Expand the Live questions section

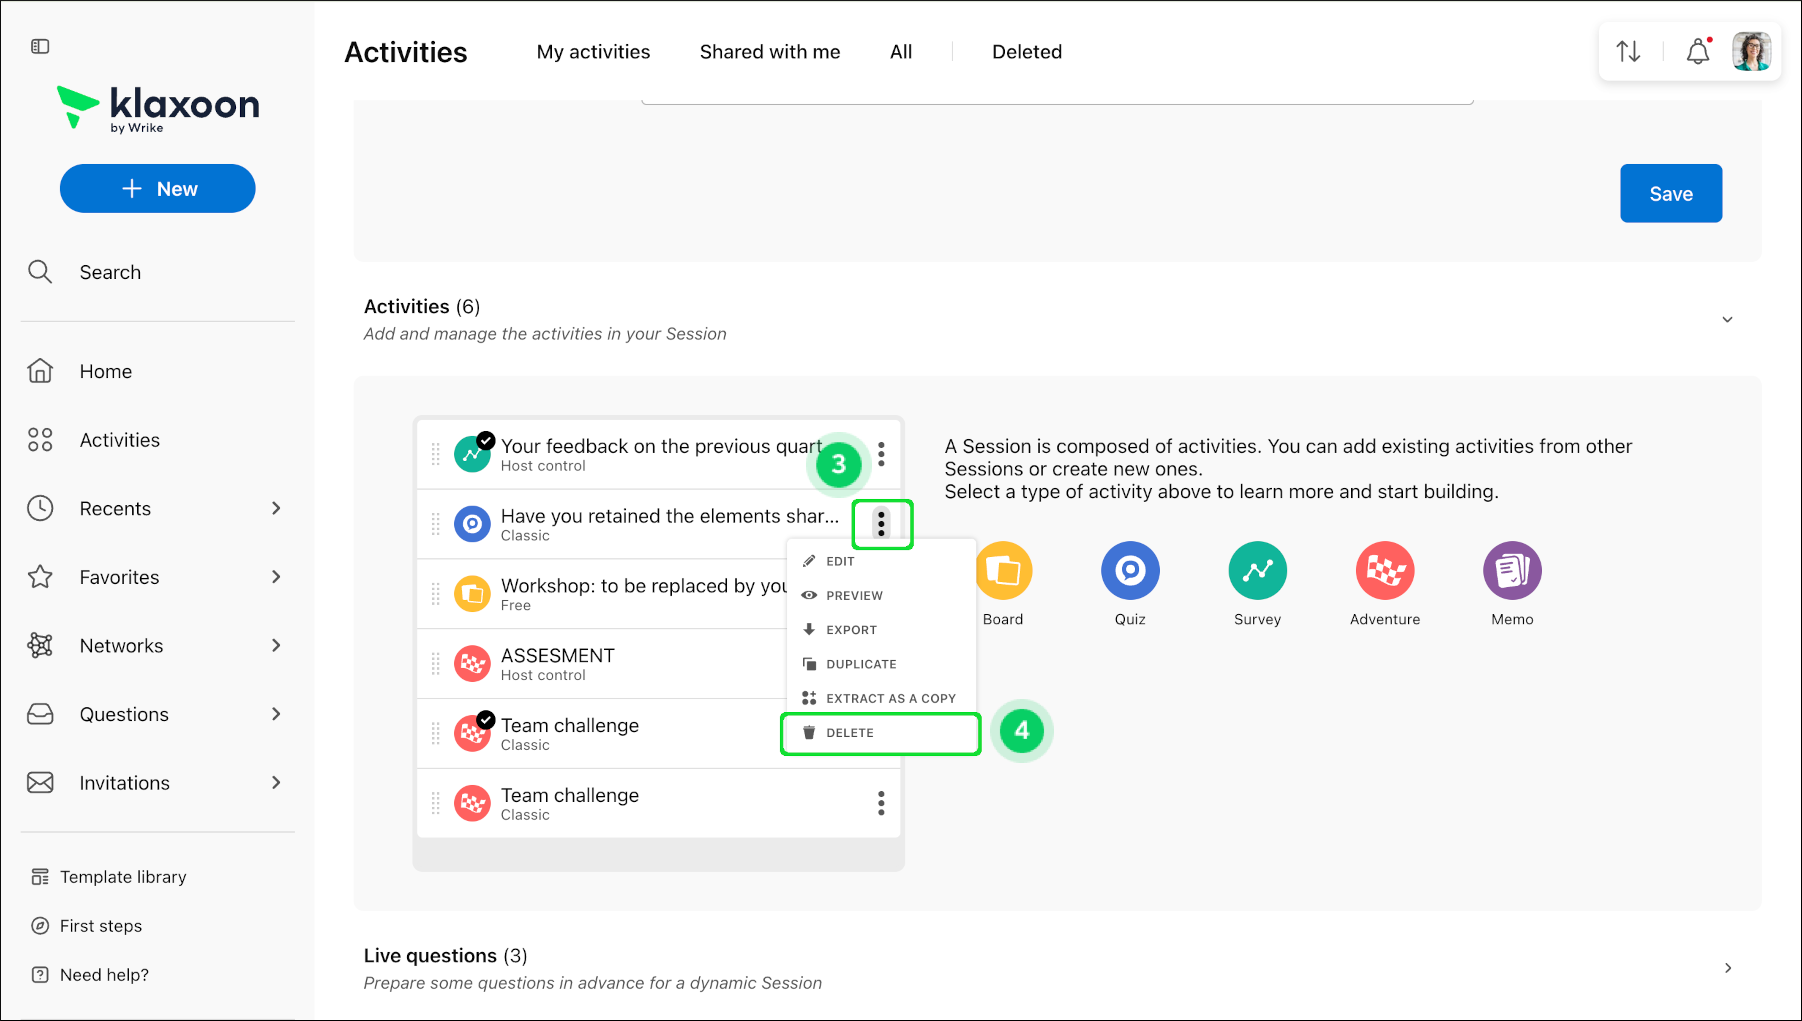pos(1727,968)
